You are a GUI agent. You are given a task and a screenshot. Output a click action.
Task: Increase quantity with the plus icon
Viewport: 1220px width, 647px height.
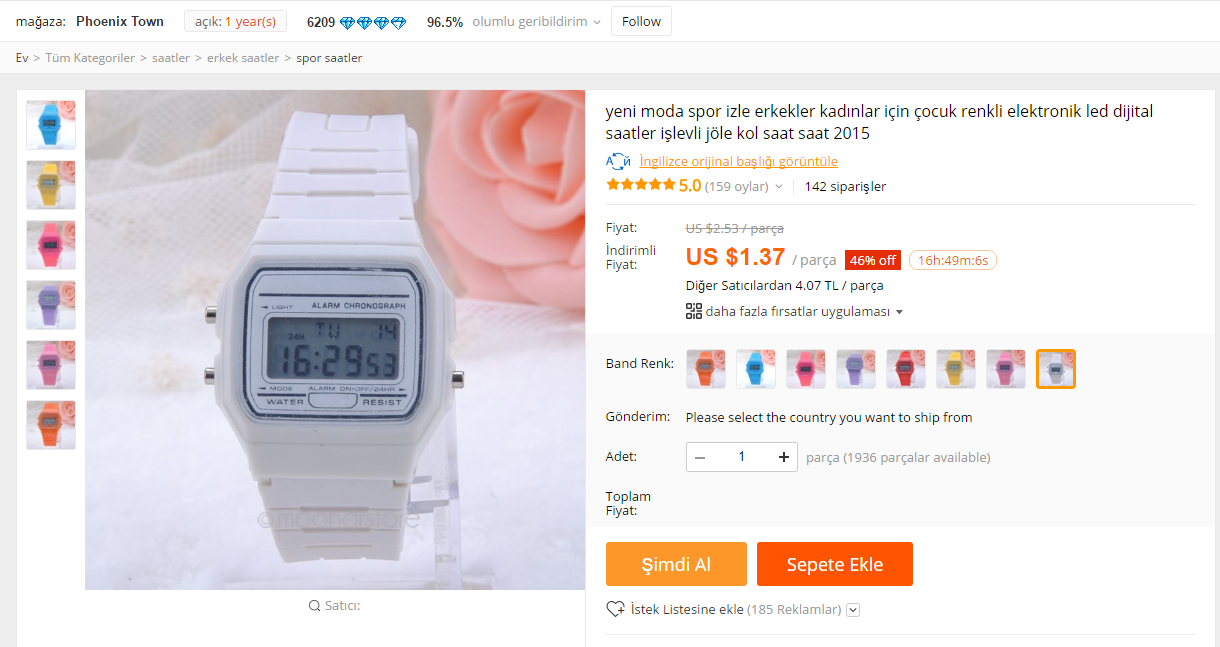784,457
